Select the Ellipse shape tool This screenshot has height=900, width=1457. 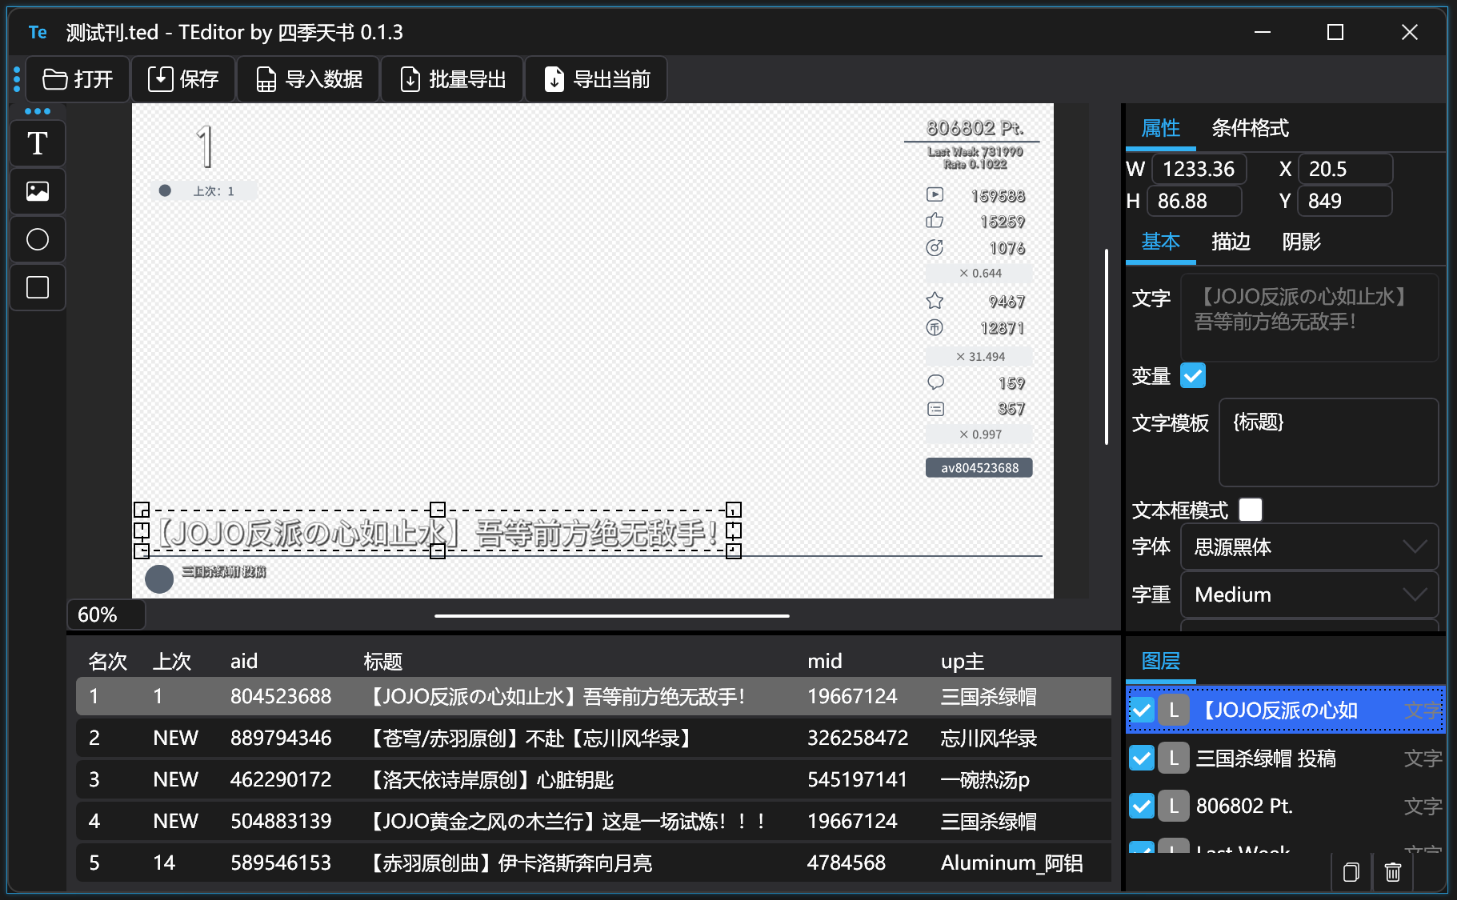click(38, 240)
